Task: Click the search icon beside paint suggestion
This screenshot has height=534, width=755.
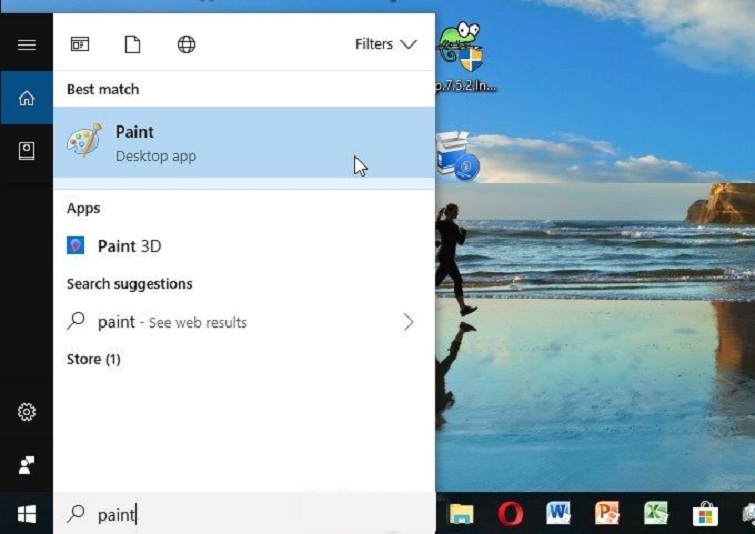Action: 76,321
